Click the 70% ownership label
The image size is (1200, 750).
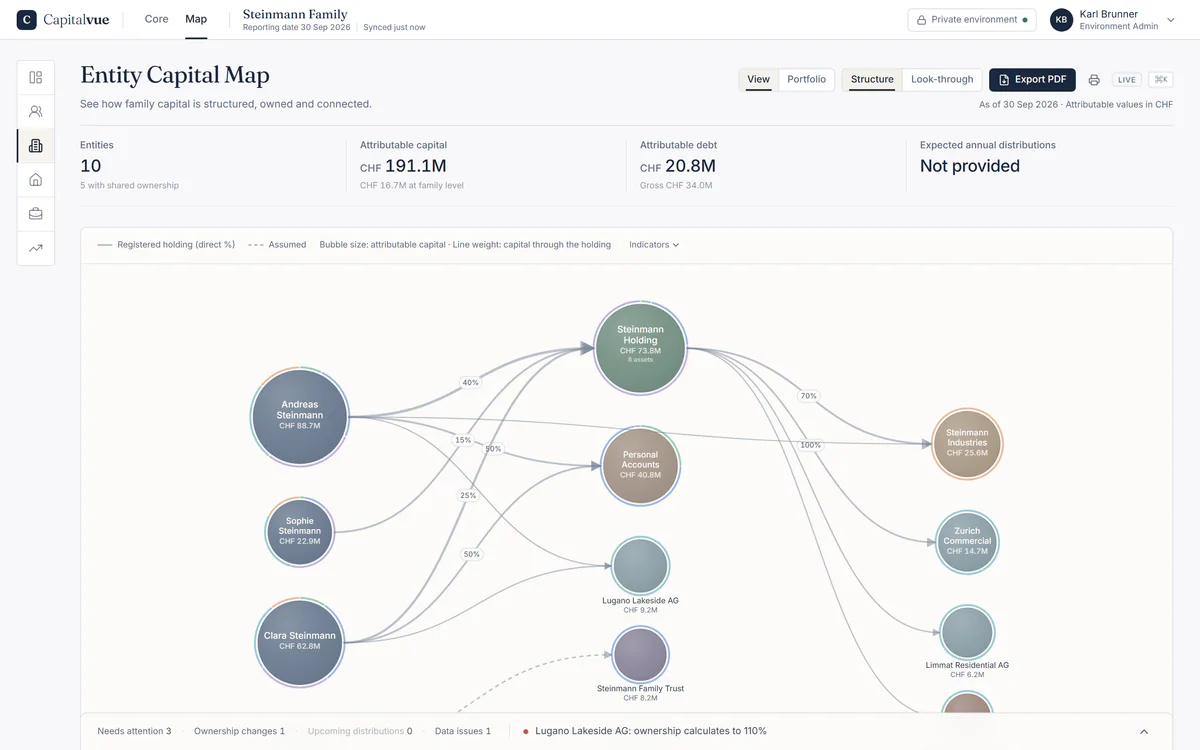pos(808,396)
